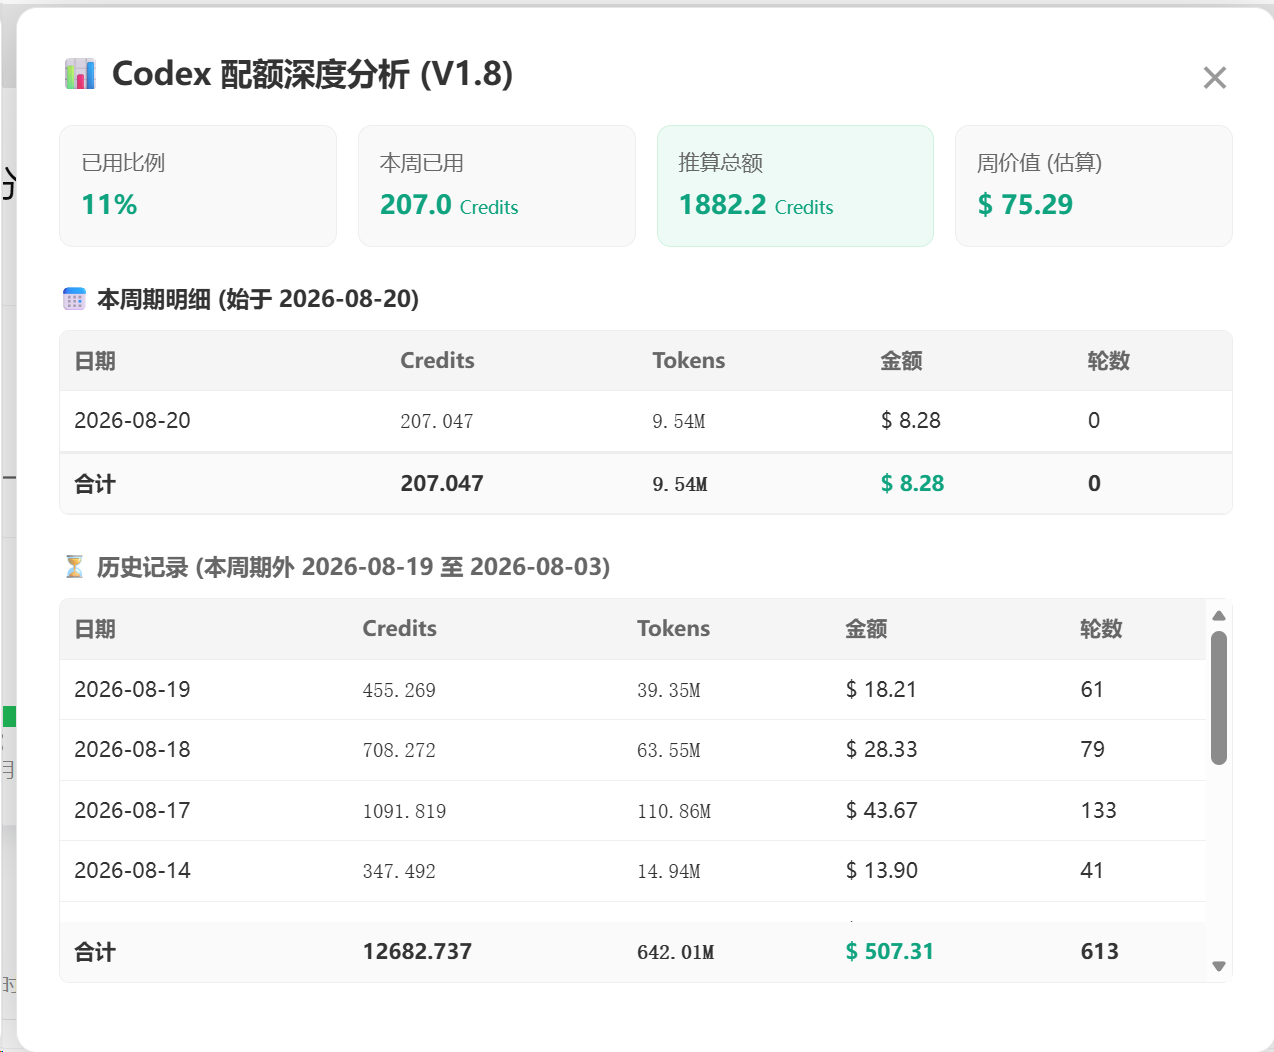Click the amount $ 28.33

click(x=881, y=750)
